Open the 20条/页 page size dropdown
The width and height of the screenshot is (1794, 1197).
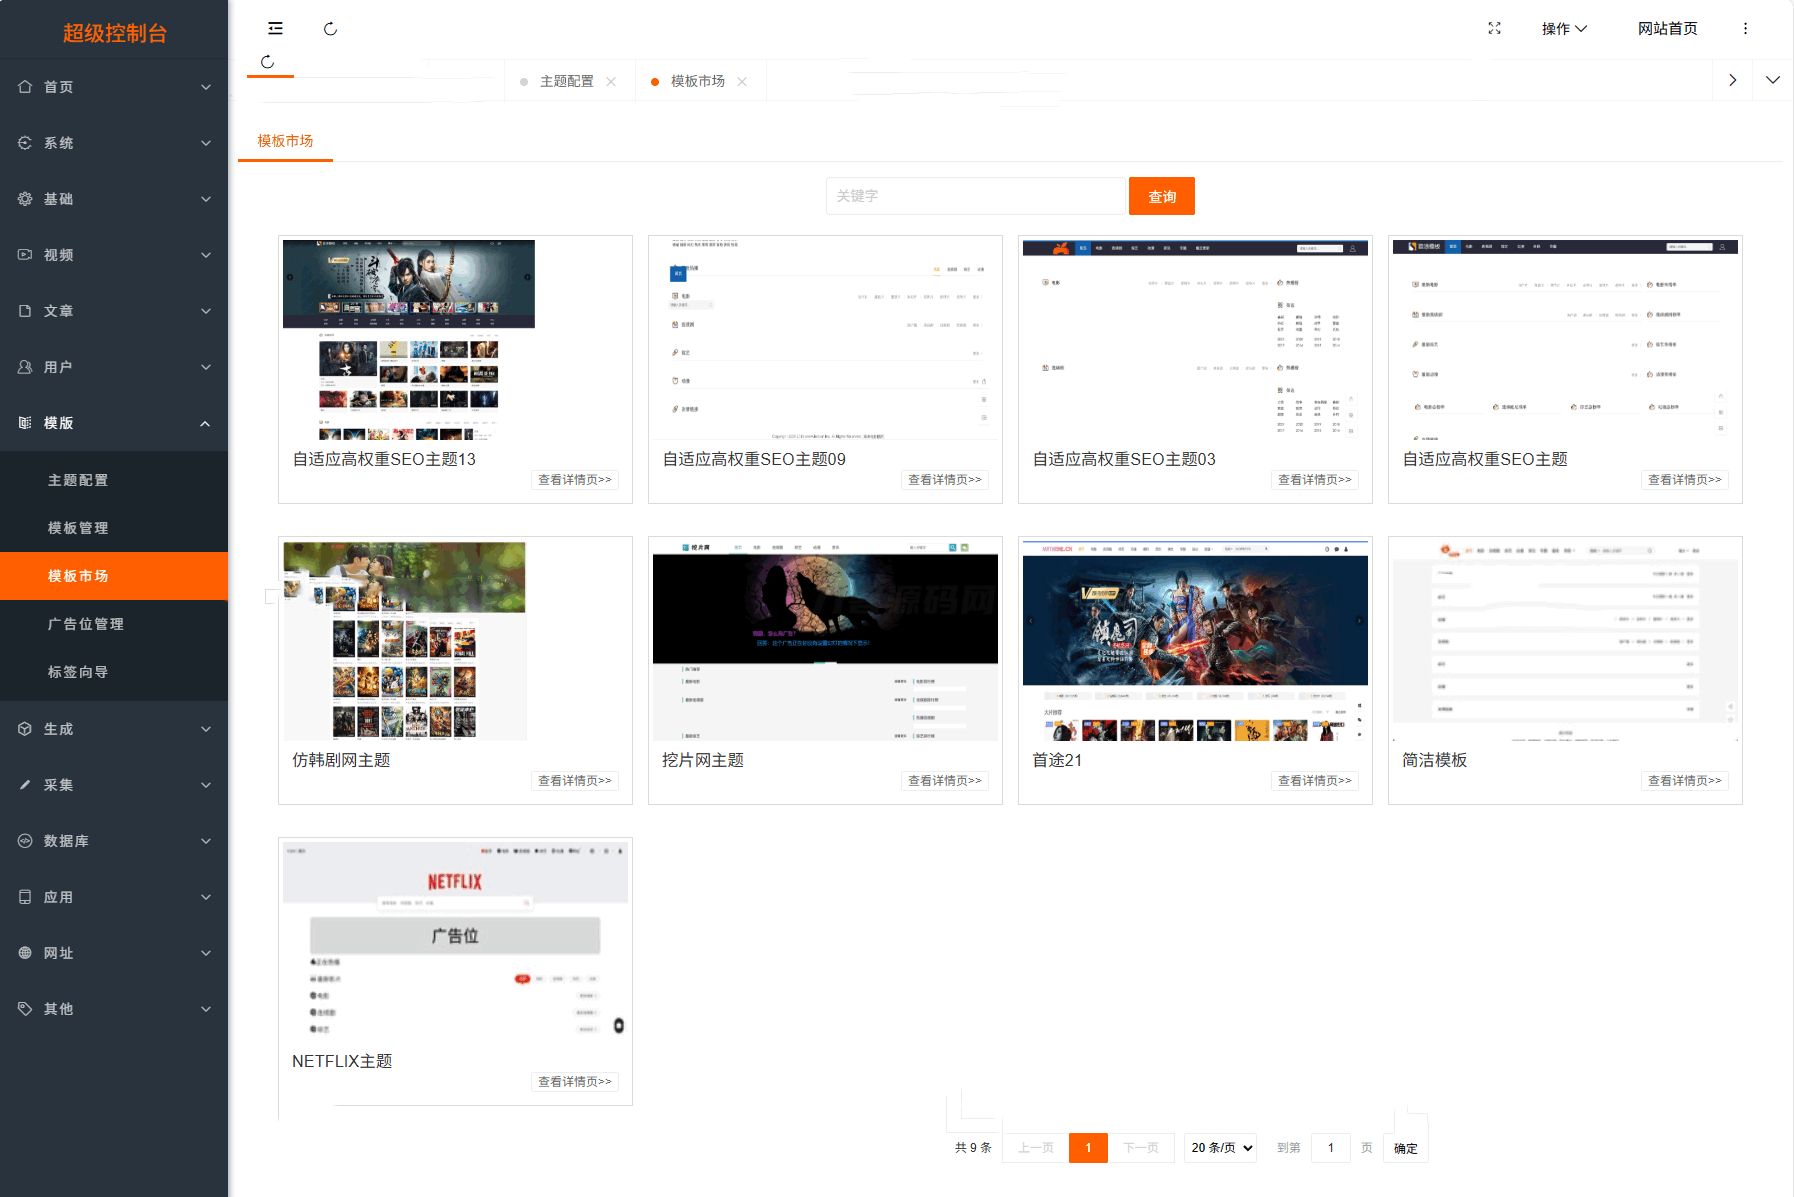pyautogui.click(x=1220, y=1148)
